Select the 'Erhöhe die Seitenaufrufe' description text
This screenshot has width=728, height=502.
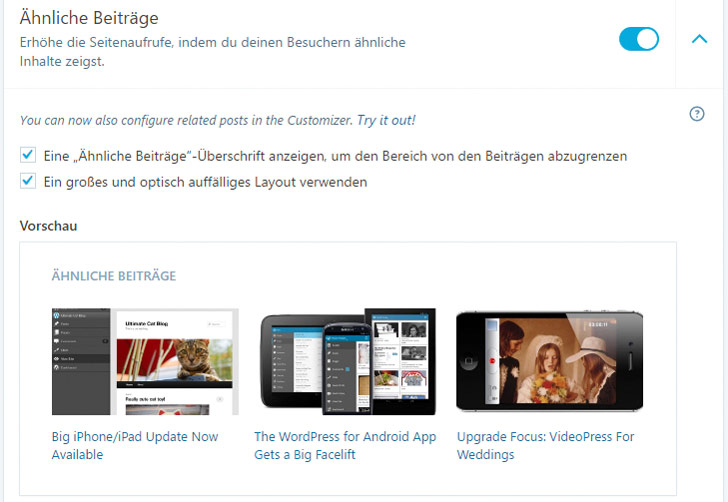point(213,52)
